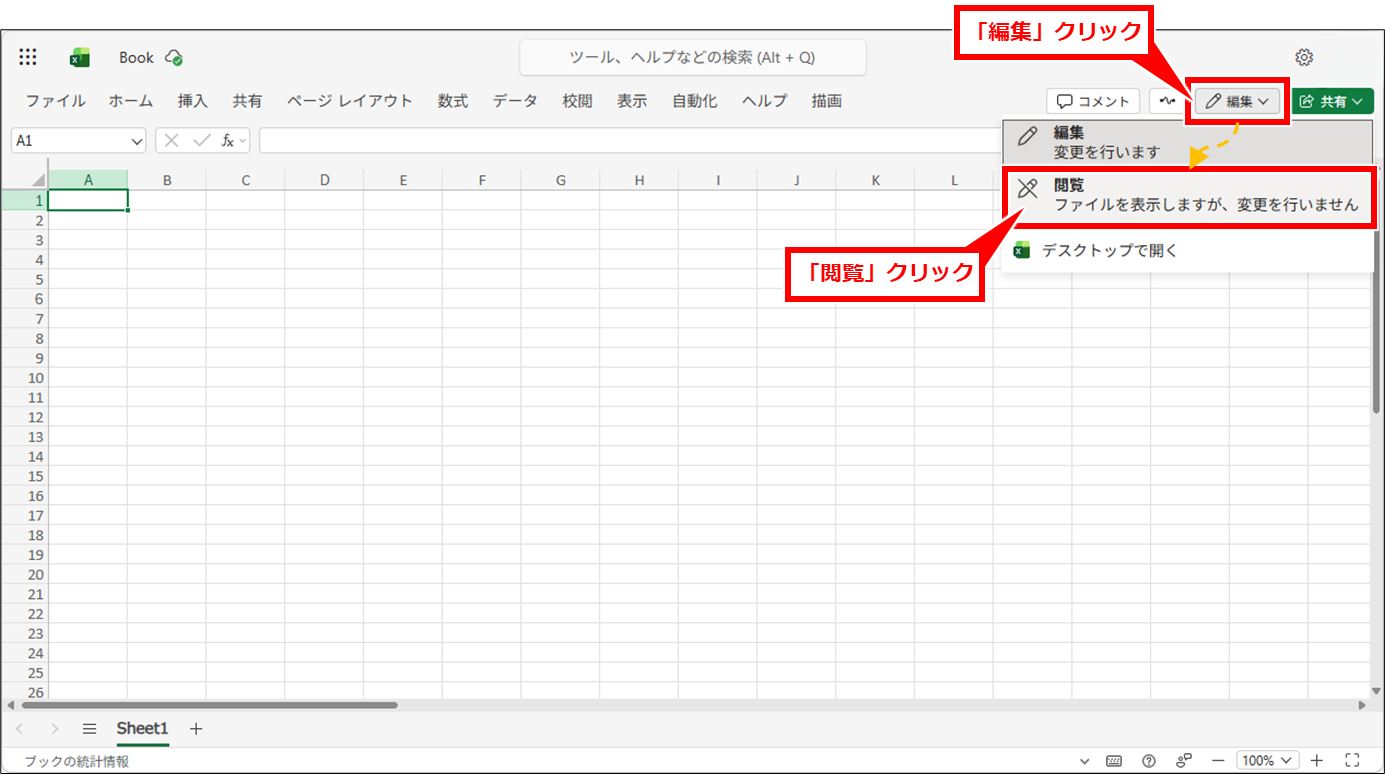The width and height of the screenshot is (1385, 774).
Task: Open the app launcher grid icon
Action: tap(28, 57)
